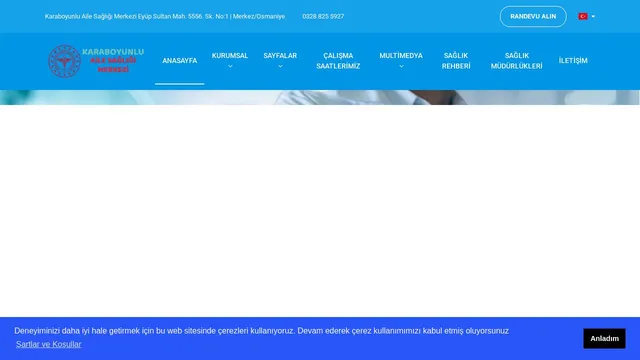Click the hero banner image strip
The image size is (640, 360).
pyautogui.click(x=320, y=98)
